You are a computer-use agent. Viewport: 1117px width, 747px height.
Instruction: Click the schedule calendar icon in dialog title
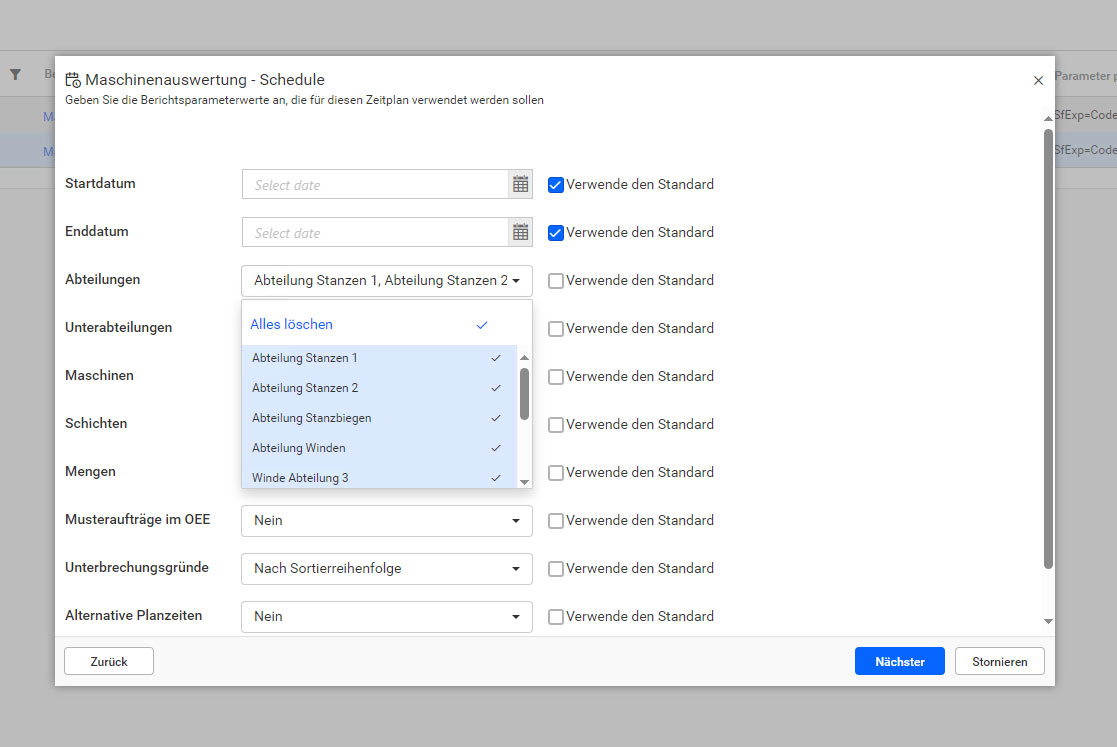coord(73,80)
